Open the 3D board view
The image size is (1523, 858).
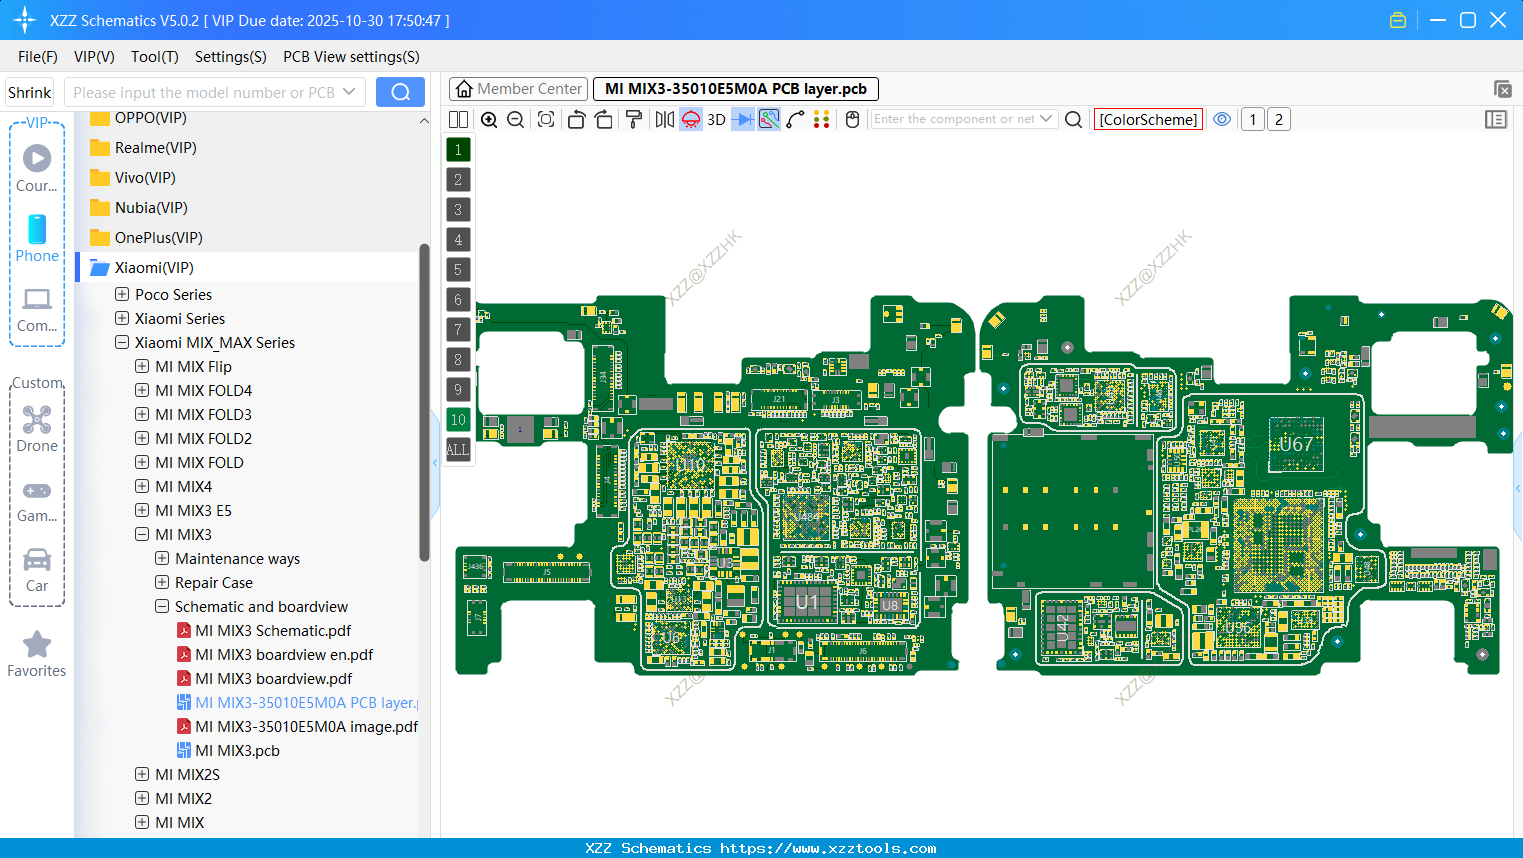[716, 120]
